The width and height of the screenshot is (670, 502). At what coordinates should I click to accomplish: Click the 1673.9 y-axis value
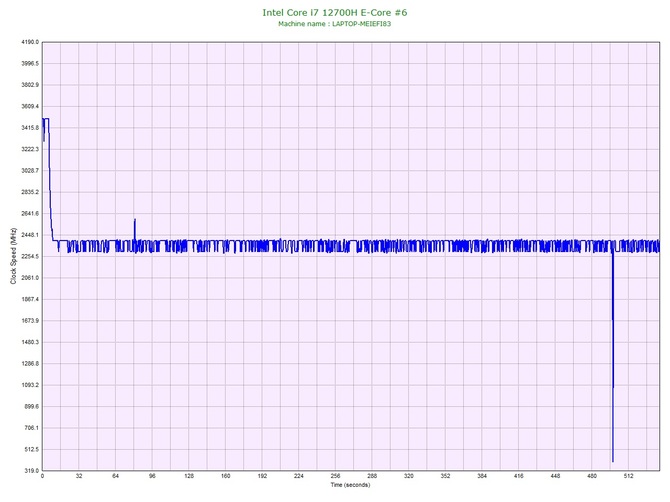pyautogui.click(x=30, y=320)
